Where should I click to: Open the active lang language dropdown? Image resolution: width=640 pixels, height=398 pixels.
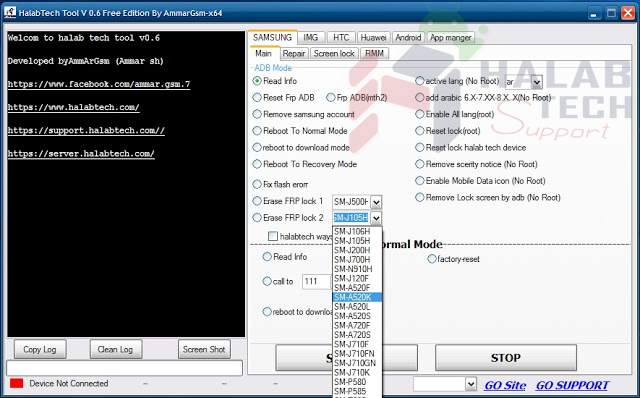(x=537, y=82)
